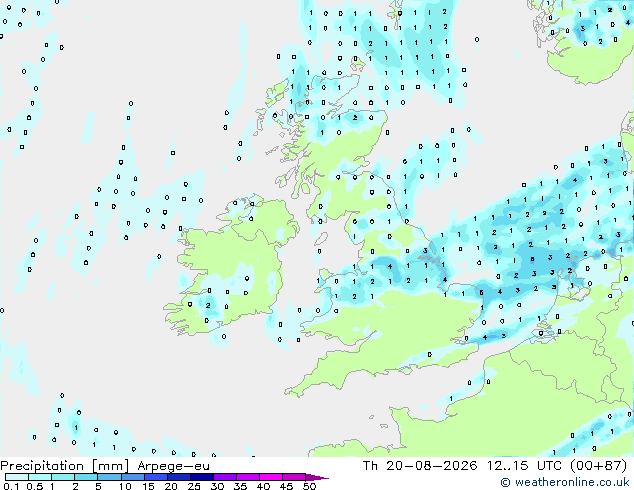The image size is (634, 490).
Task: Click the '0.5' legend scale label
Action: coord(35,486)
